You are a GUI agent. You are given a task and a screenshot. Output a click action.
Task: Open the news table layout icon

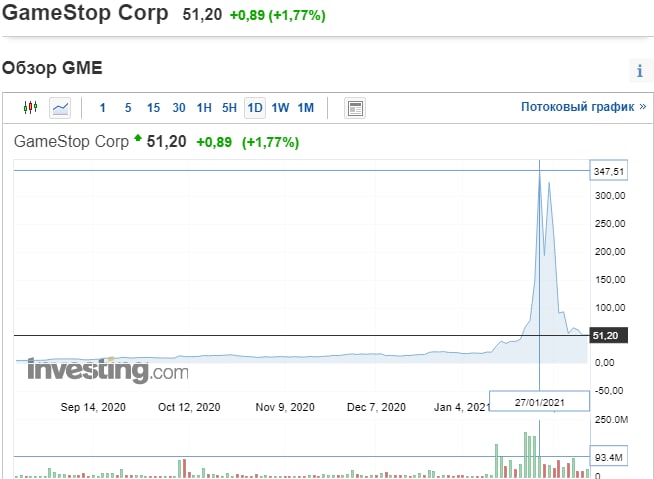point(355,108)
